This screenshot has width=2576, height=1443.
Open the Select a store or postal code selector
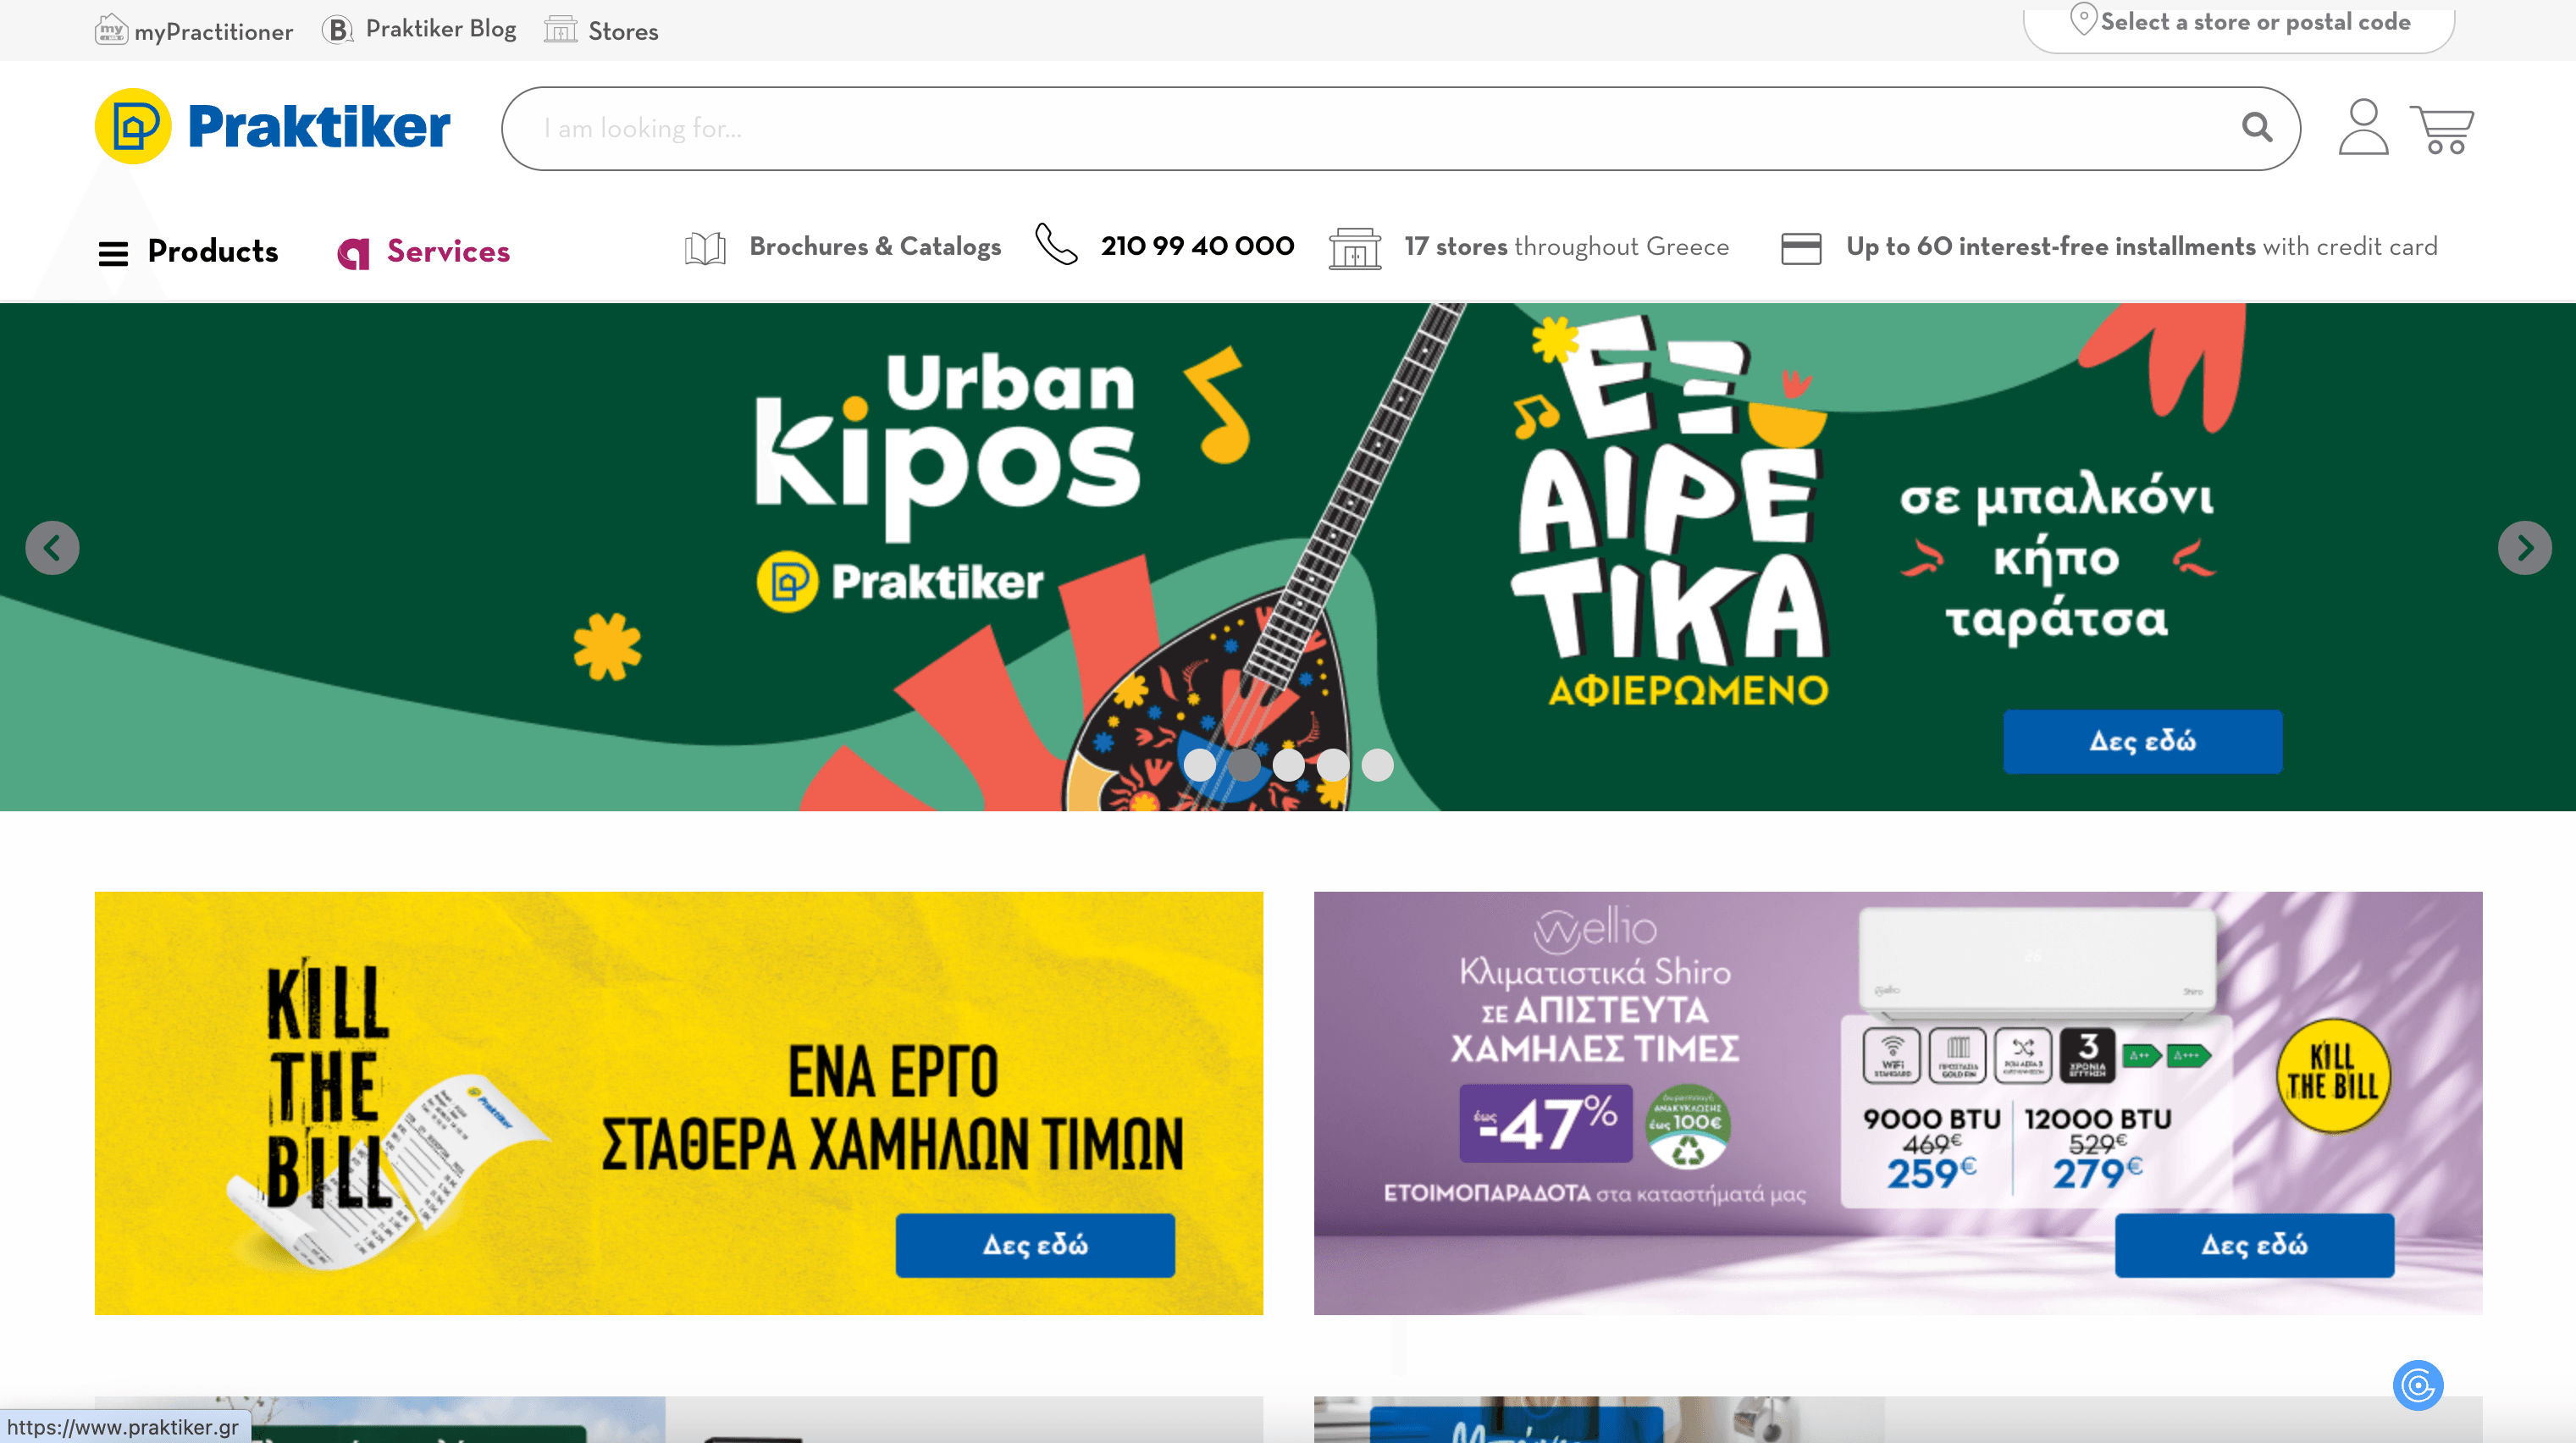(x=2239, y=24)
